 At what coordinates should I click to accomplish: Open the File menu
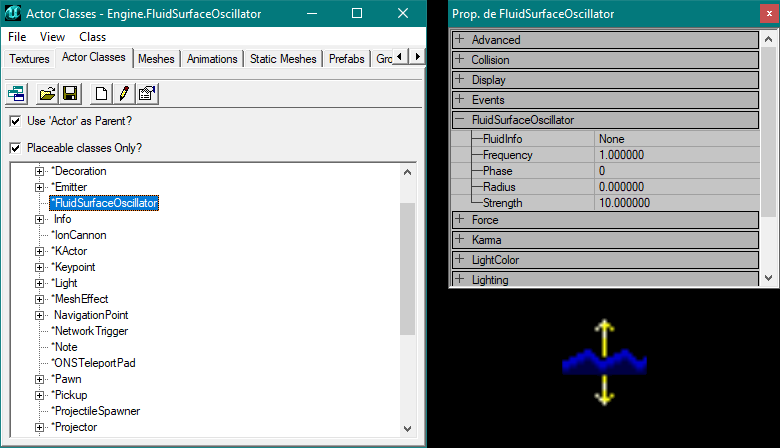[17, 37]
